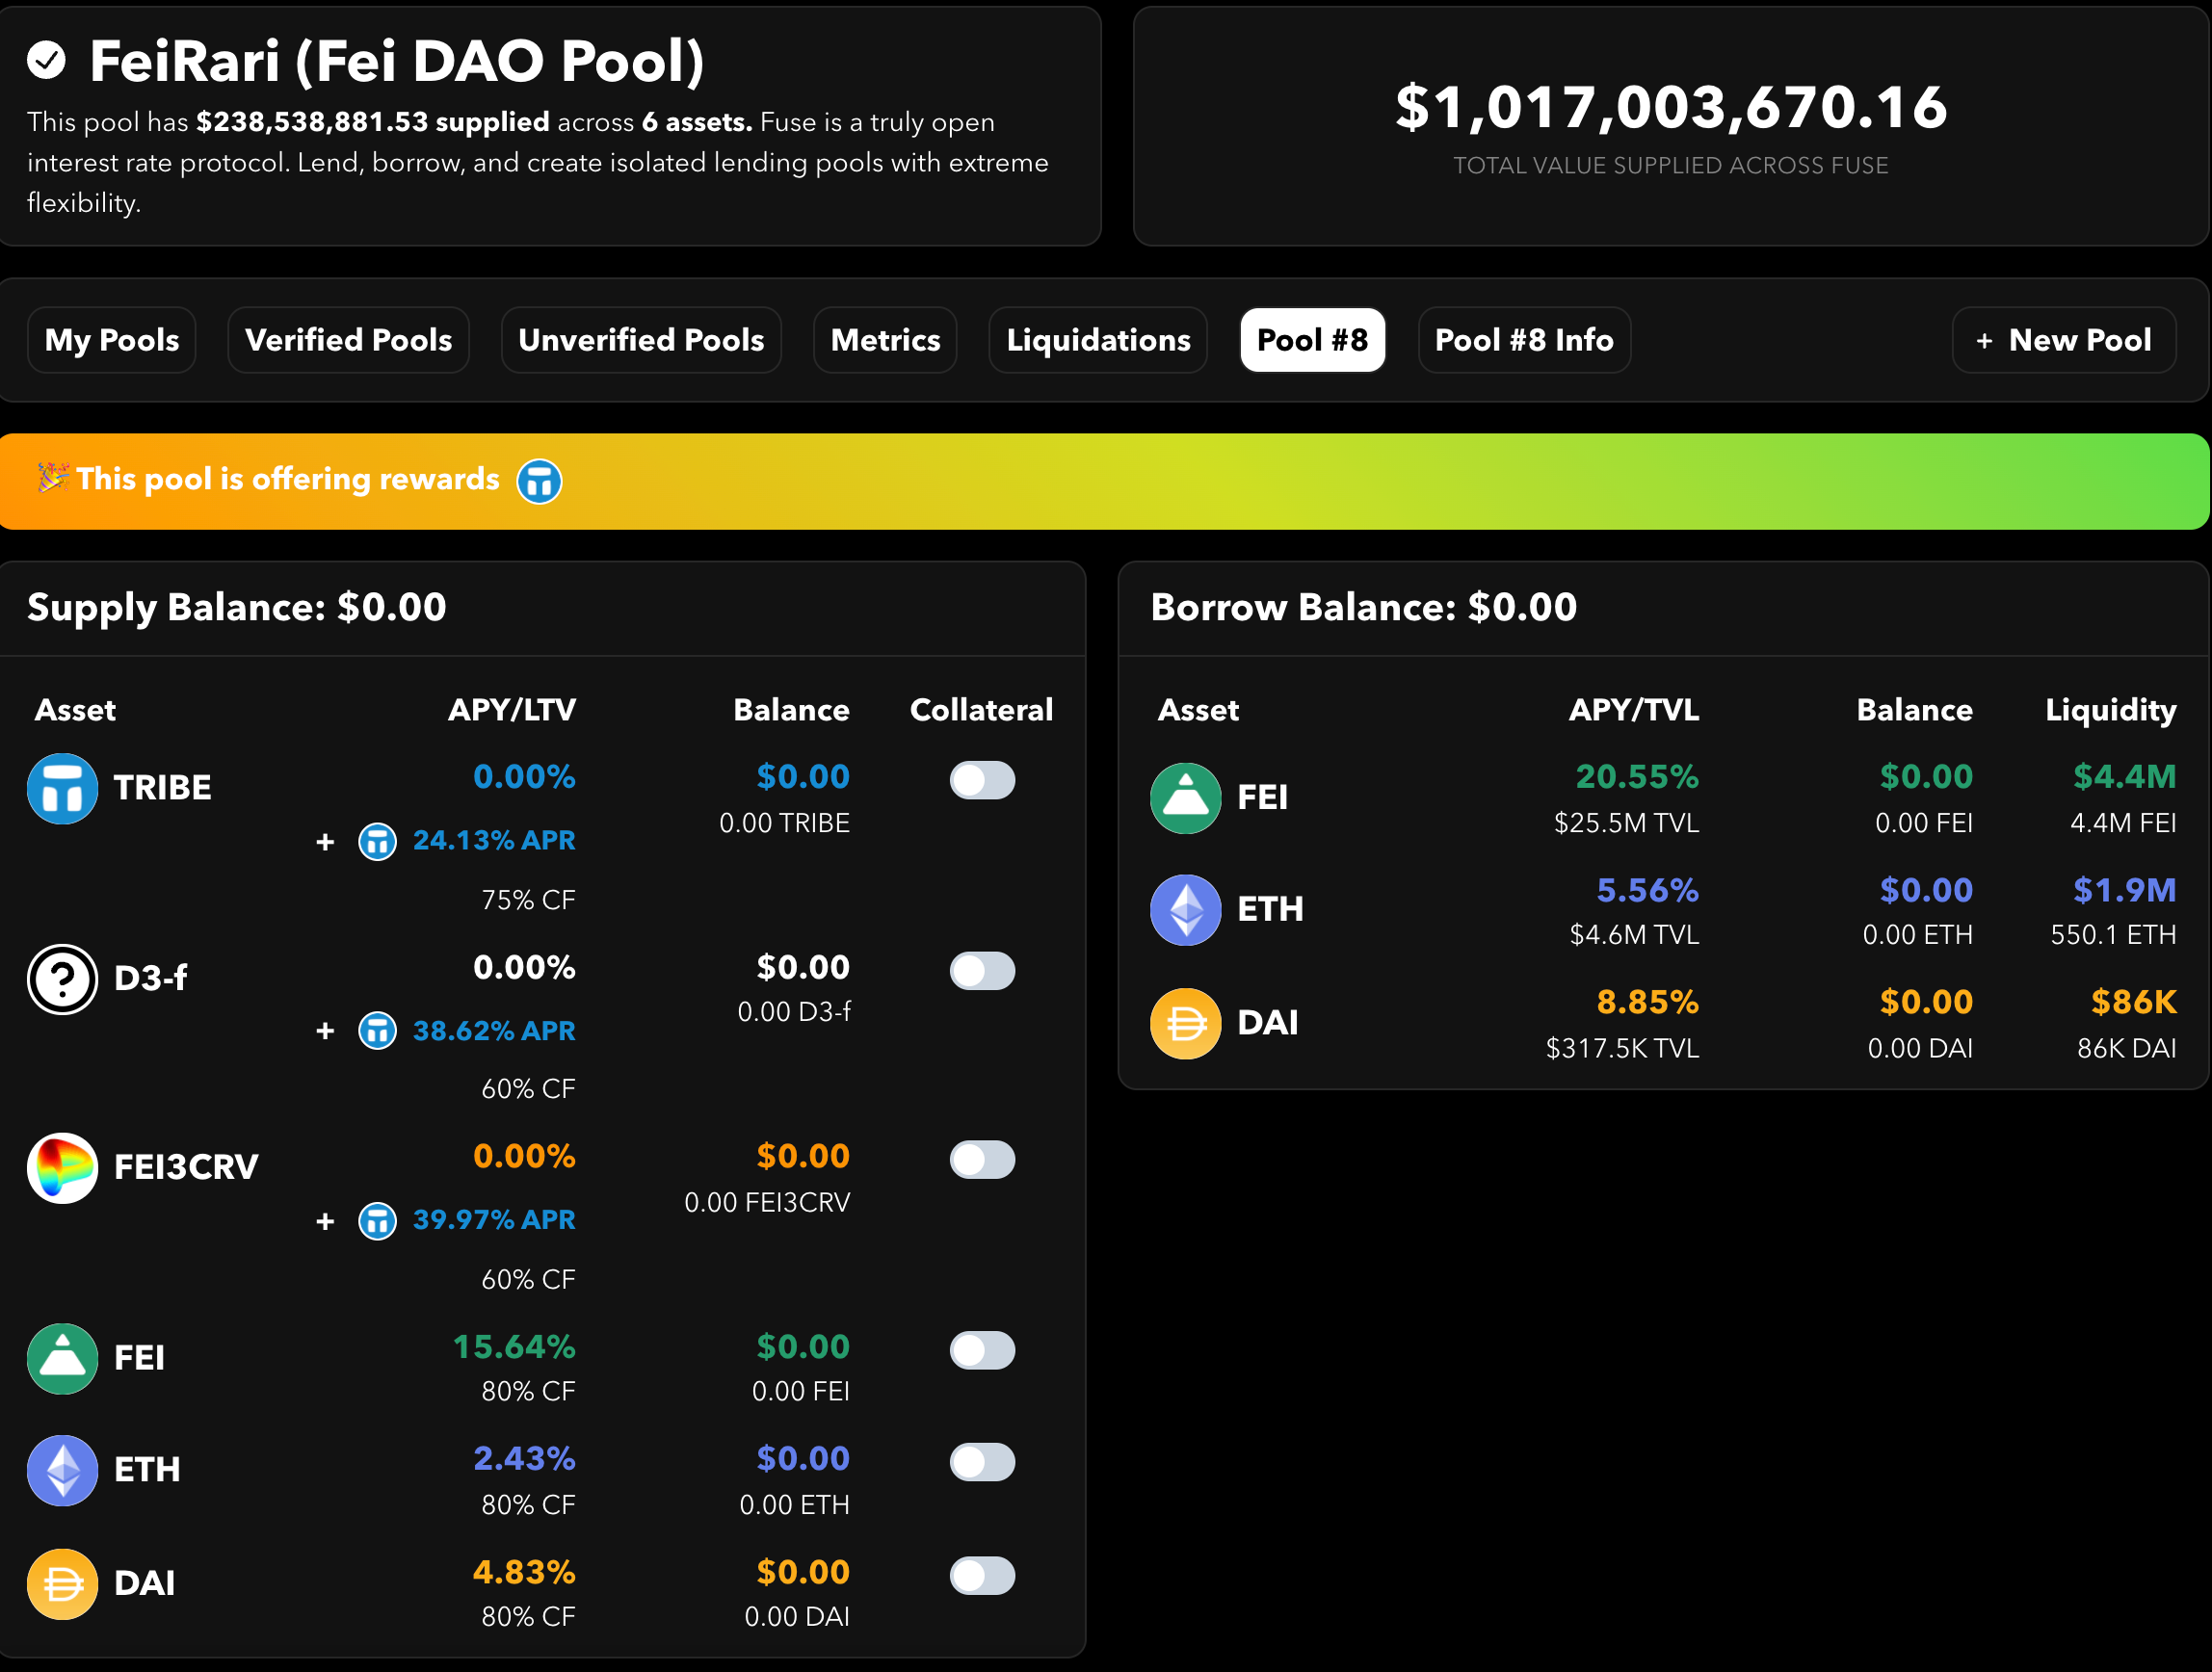The width and height of the screenshot is (2212, 1672).
Task: Click reward icon next to 38.62% APR
Action: (x=377, y=1031)
